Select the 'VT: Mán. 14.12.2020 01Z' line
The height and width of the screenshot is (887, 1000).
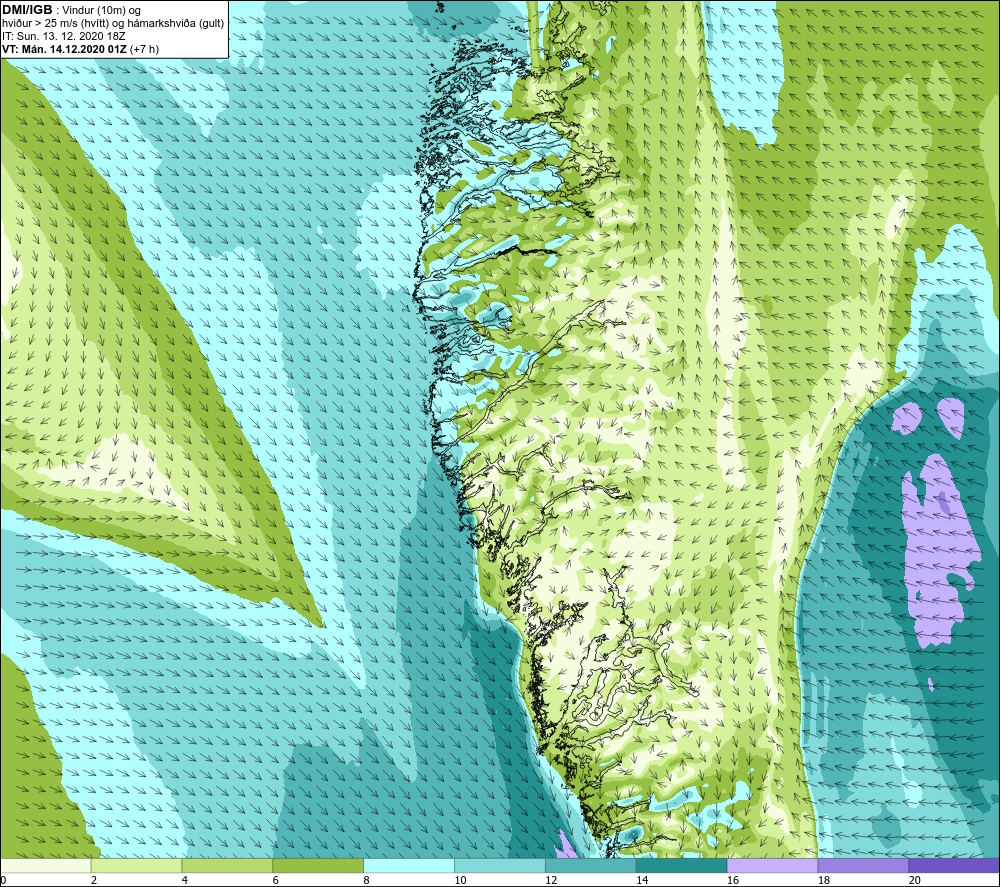[80, 49]
